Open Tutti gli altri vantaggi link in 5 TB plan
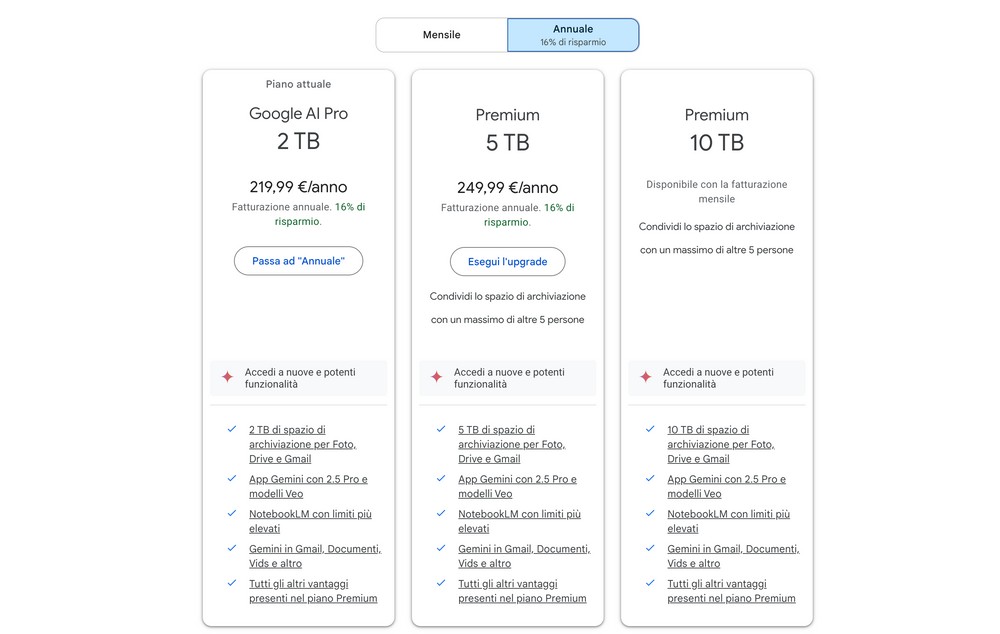The height and width of the screenshot is (634, 1000). click(522, 591)
